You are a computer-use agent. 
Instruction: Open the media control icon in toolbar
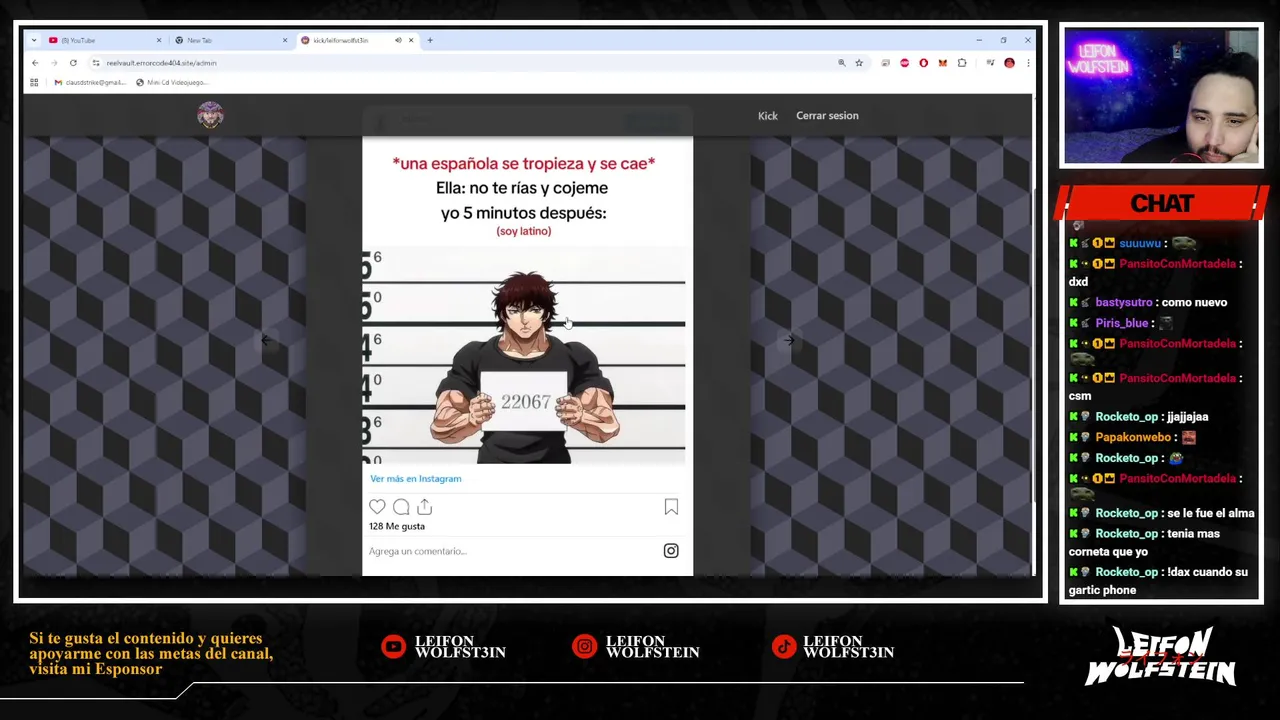point(990,63)
